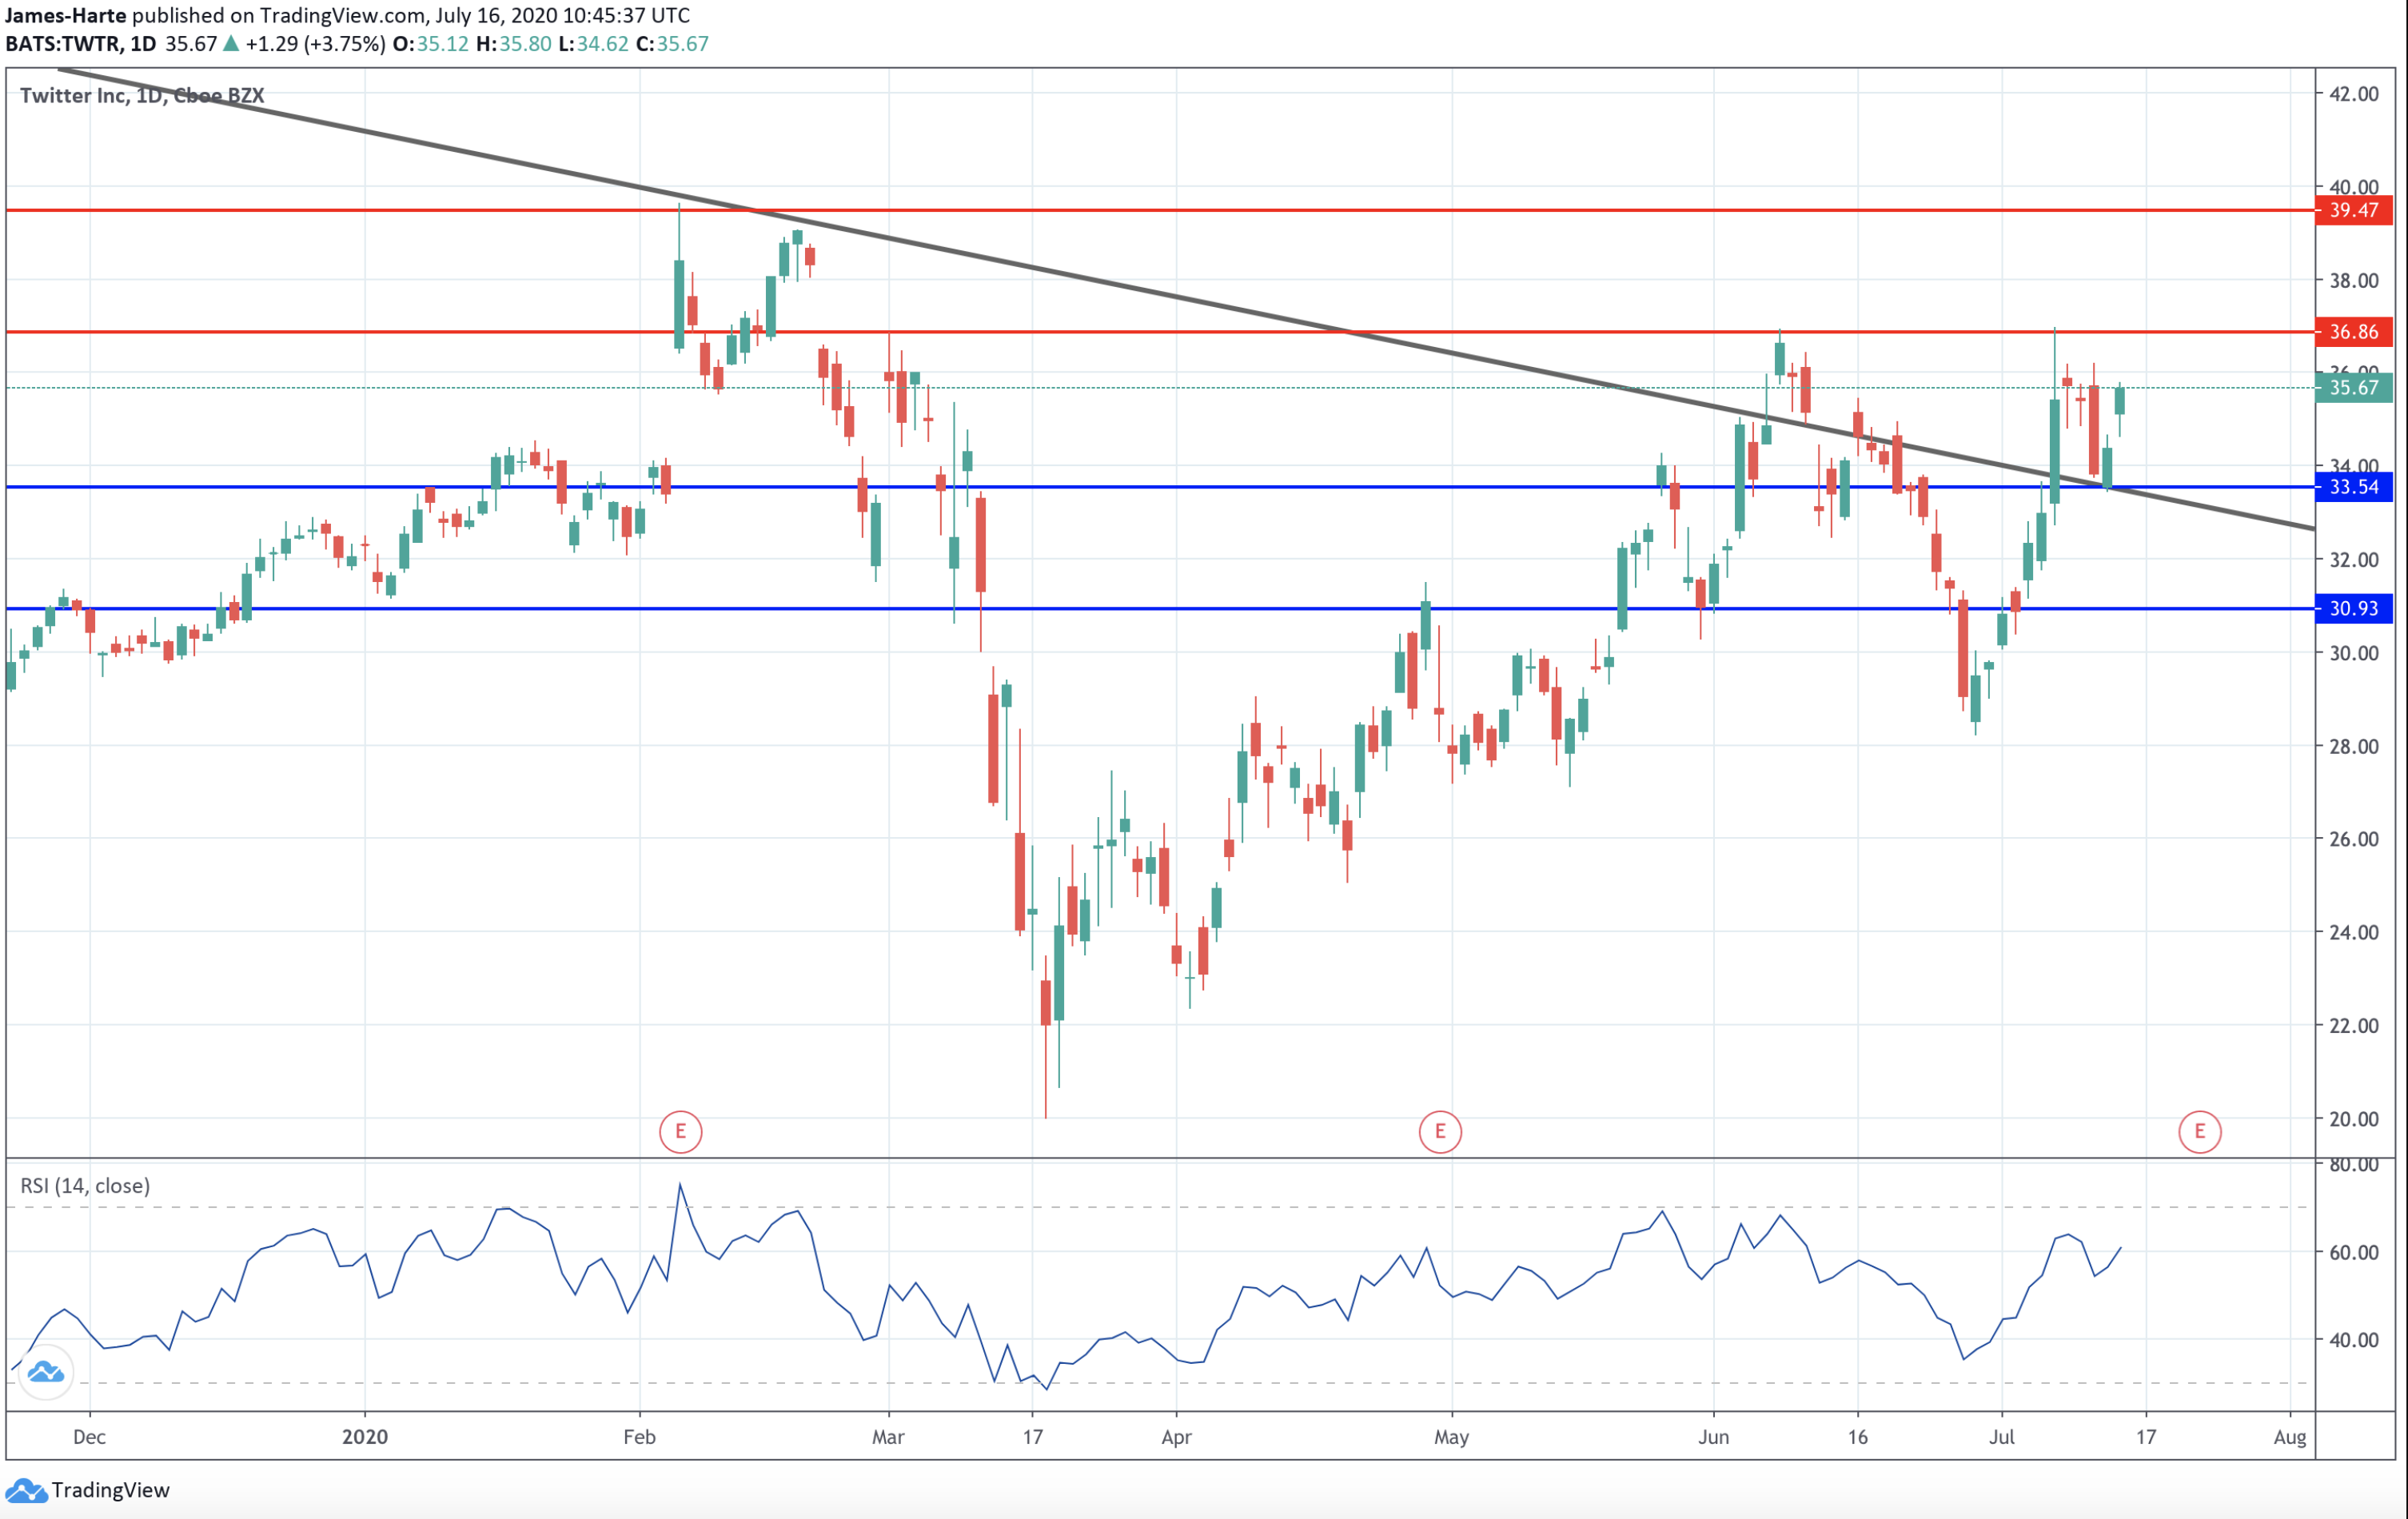Click the BATS:TWTR, 1D symbol text
The image size is (2408, 1519).
(x=80, y=44)
